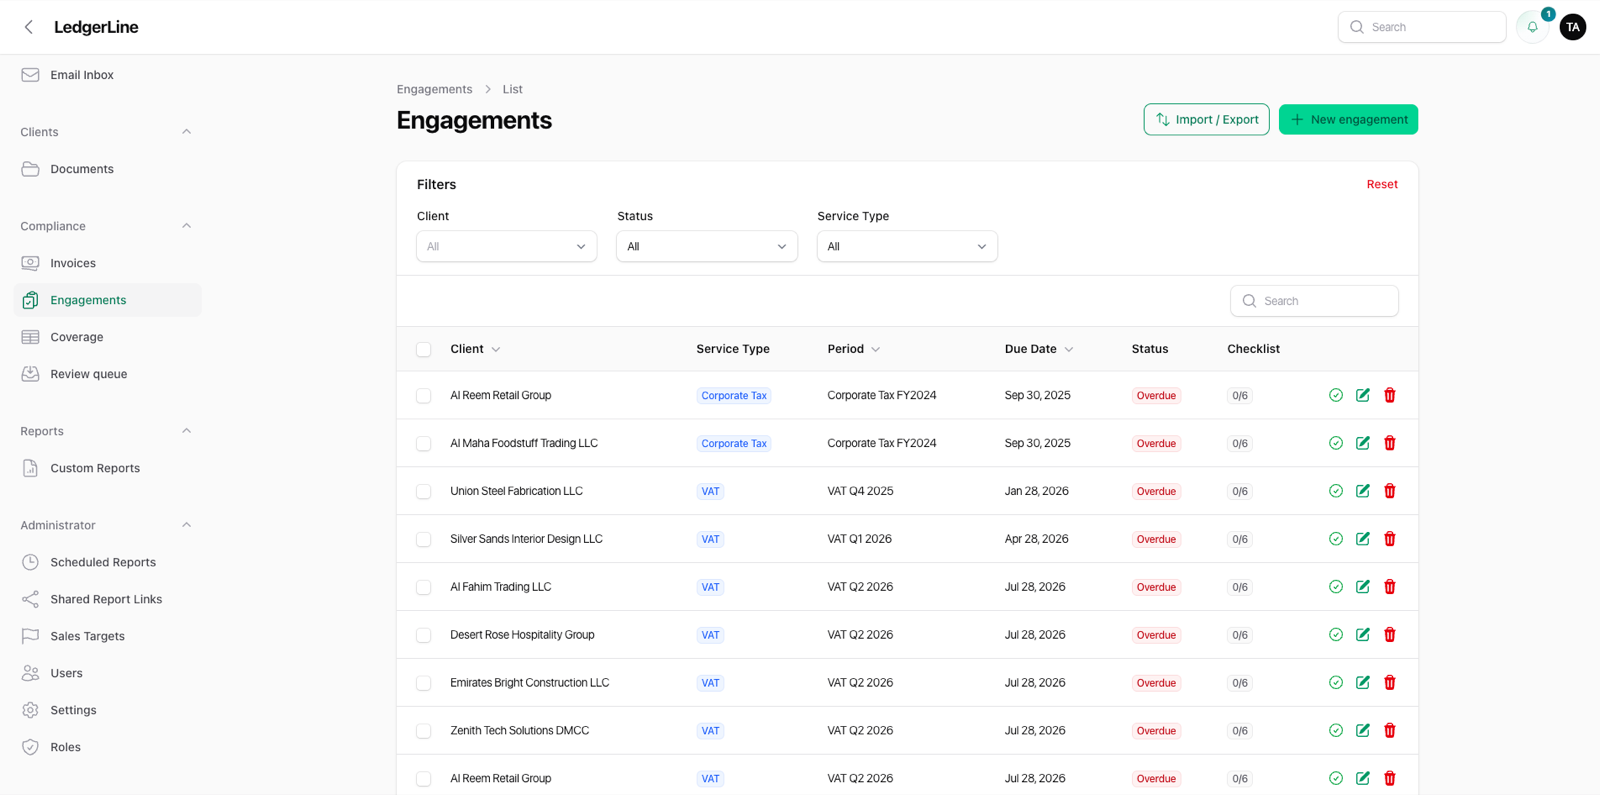Open the Status filter dropdown
This screenshot has width=1600, height=795.
[x=707, y=246]
